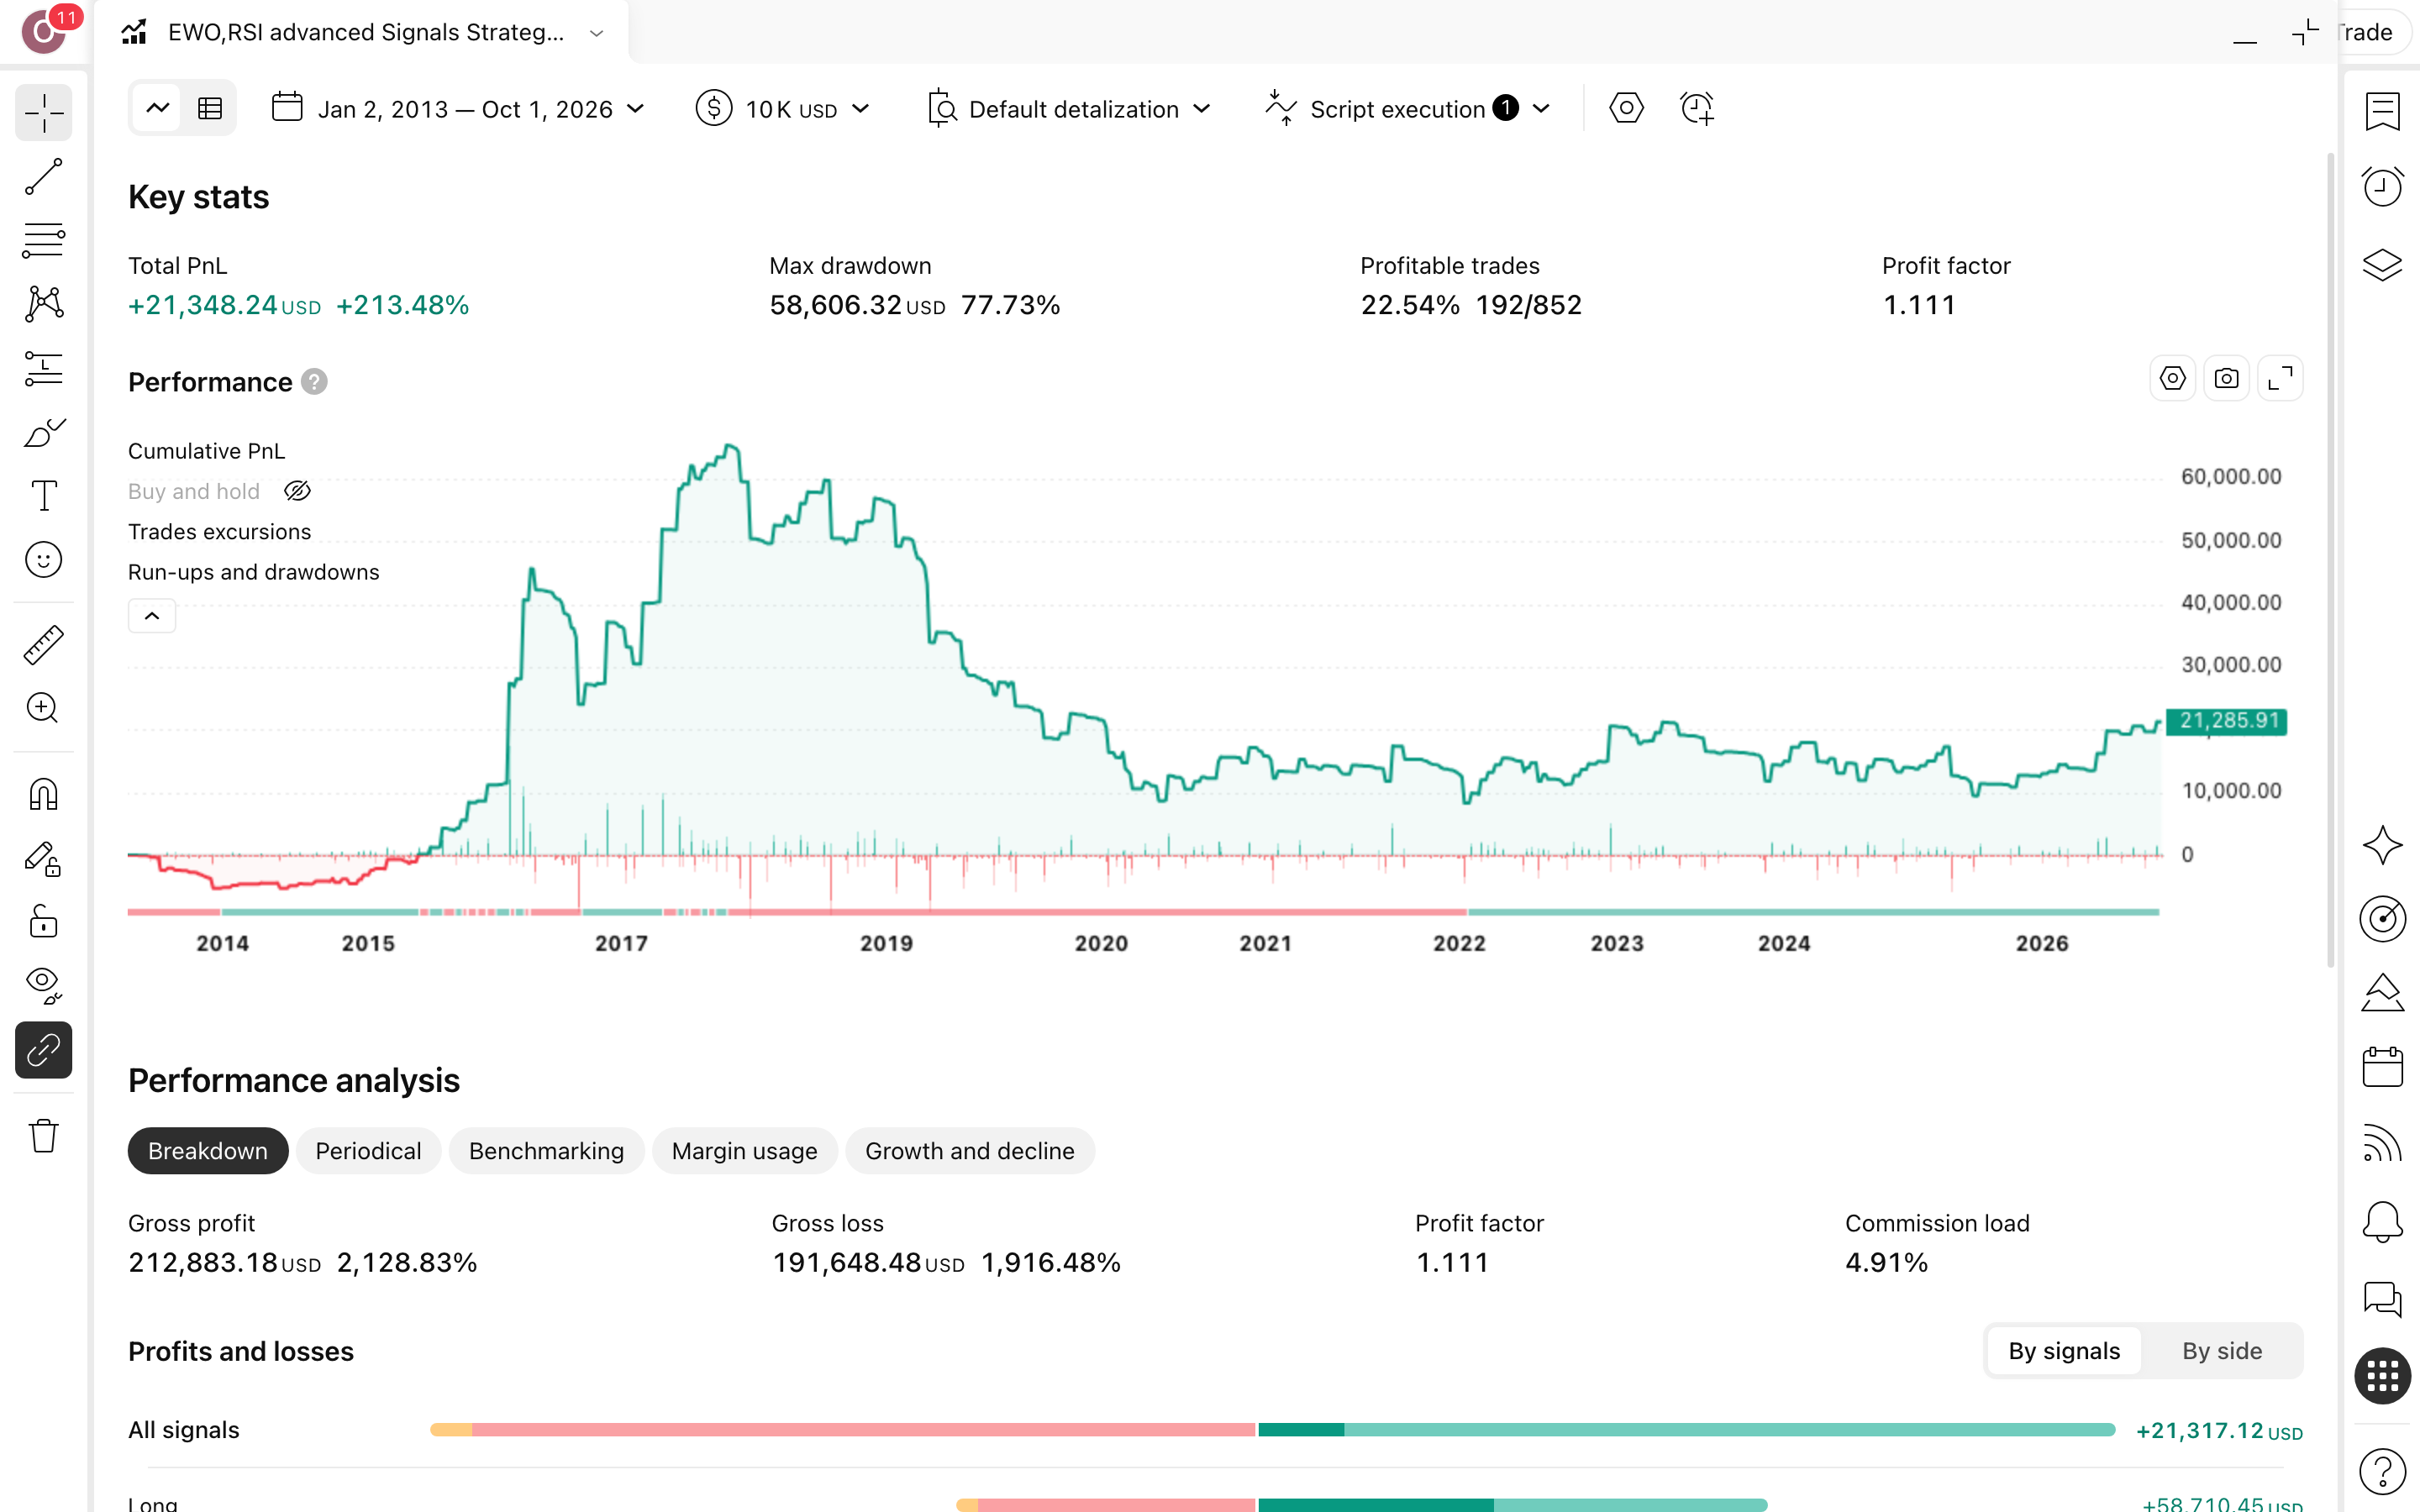Collapse the performance chart legend
This screenshot has width=2420, height=1512.
click(x=152, y=616)
